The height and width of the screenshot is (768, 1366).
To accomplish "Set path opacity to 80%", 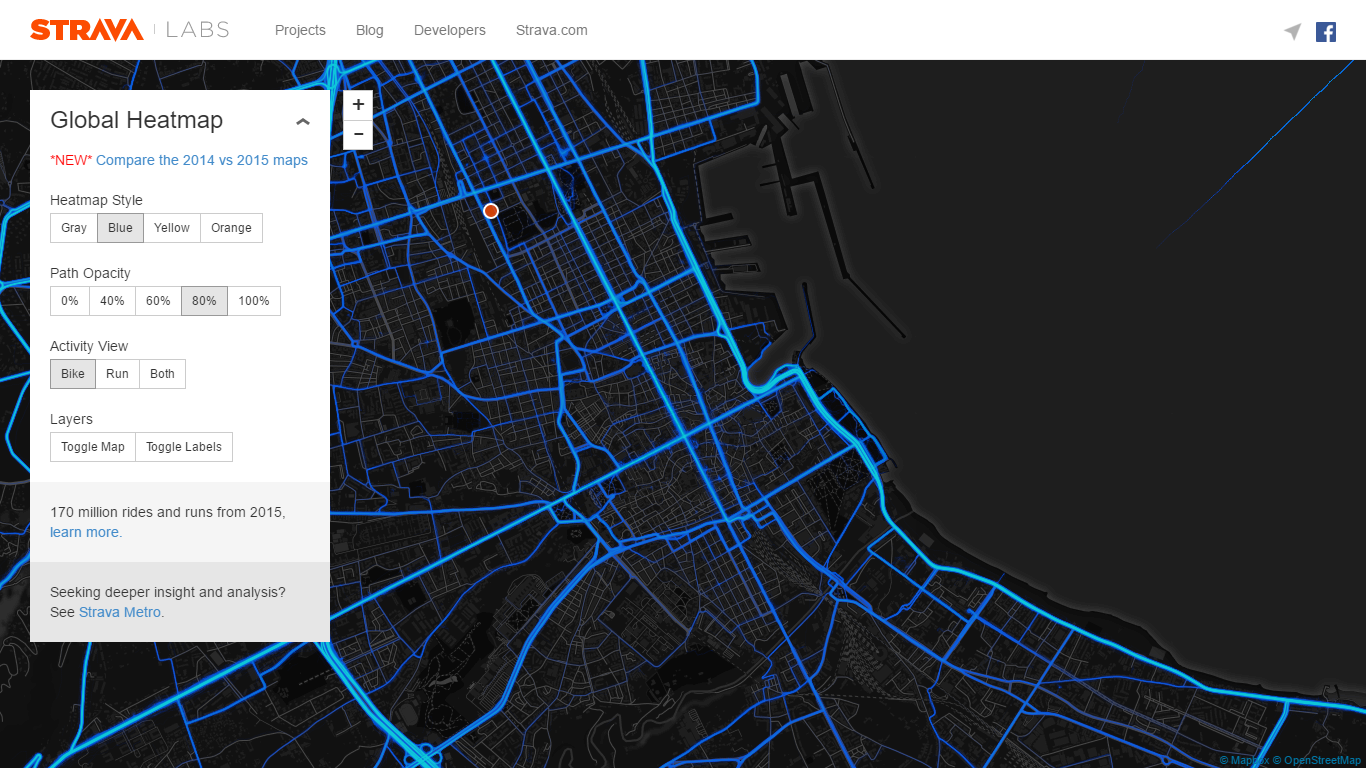I will click(205, 301).
